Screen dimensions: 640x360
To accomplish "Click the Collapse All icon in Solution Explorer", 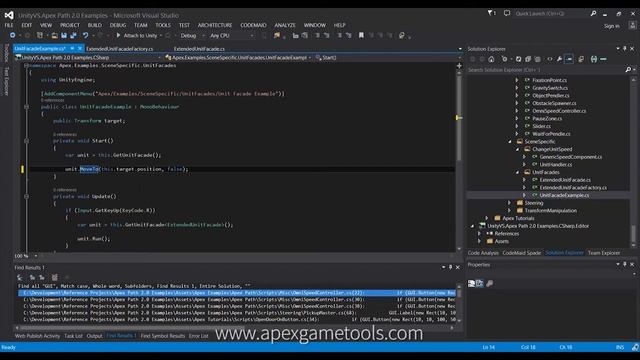I will pyautogui.click(x=528, y=59).
